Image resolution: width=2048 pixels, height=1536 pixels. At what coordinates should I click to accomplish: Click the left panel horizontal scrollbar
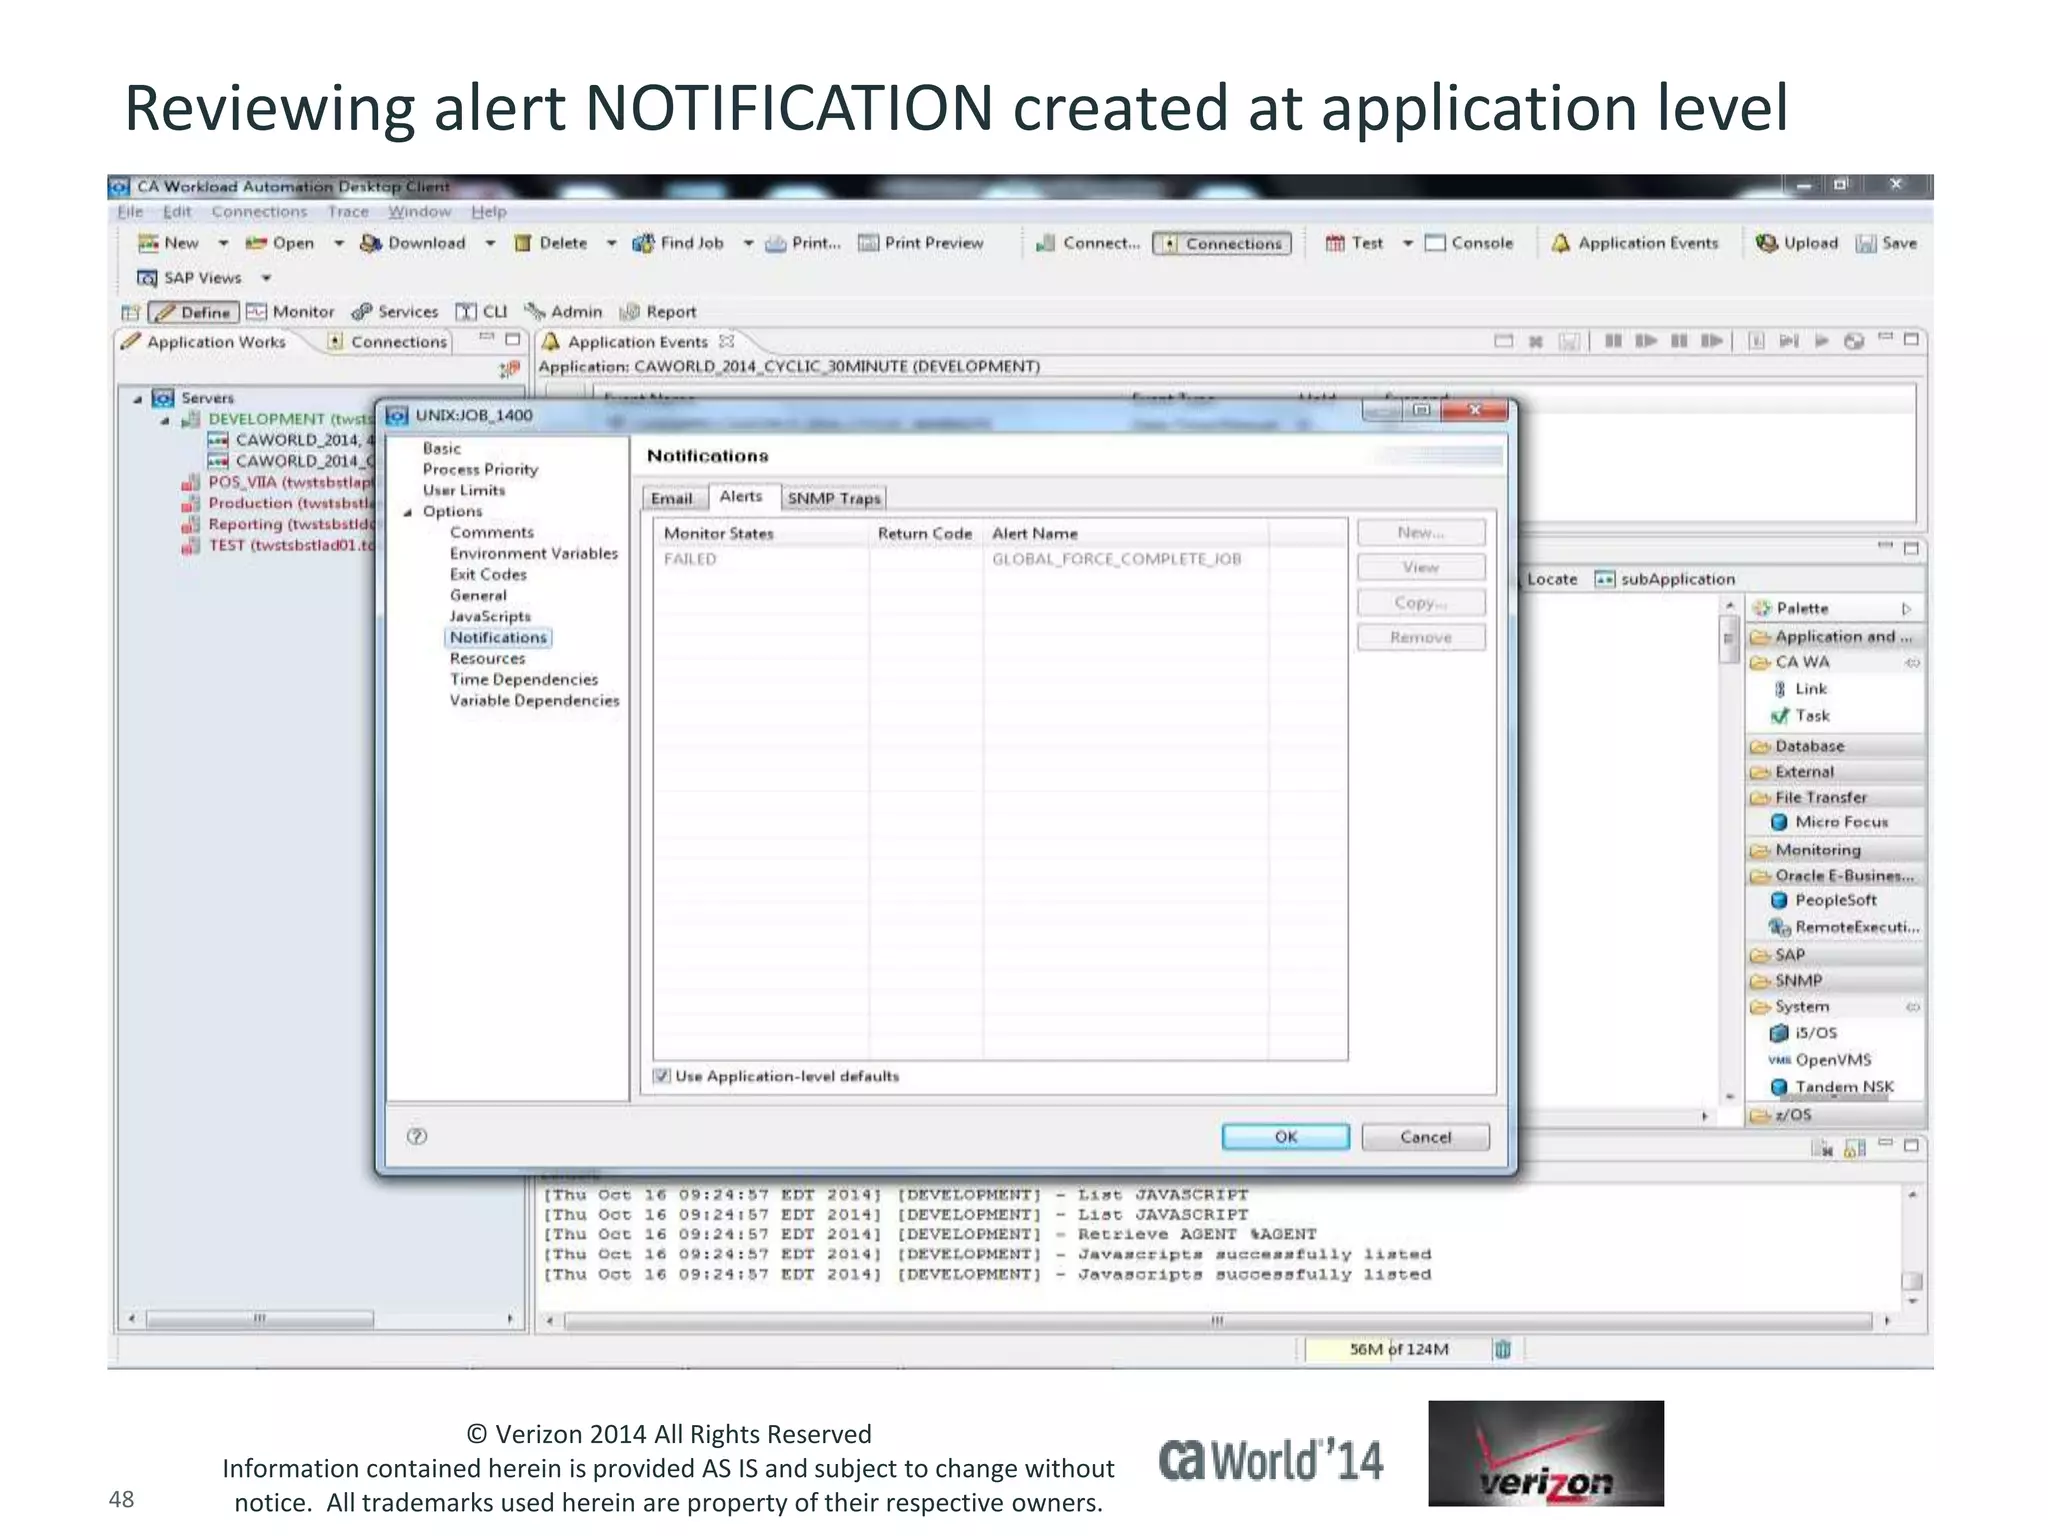[260, 1318]
